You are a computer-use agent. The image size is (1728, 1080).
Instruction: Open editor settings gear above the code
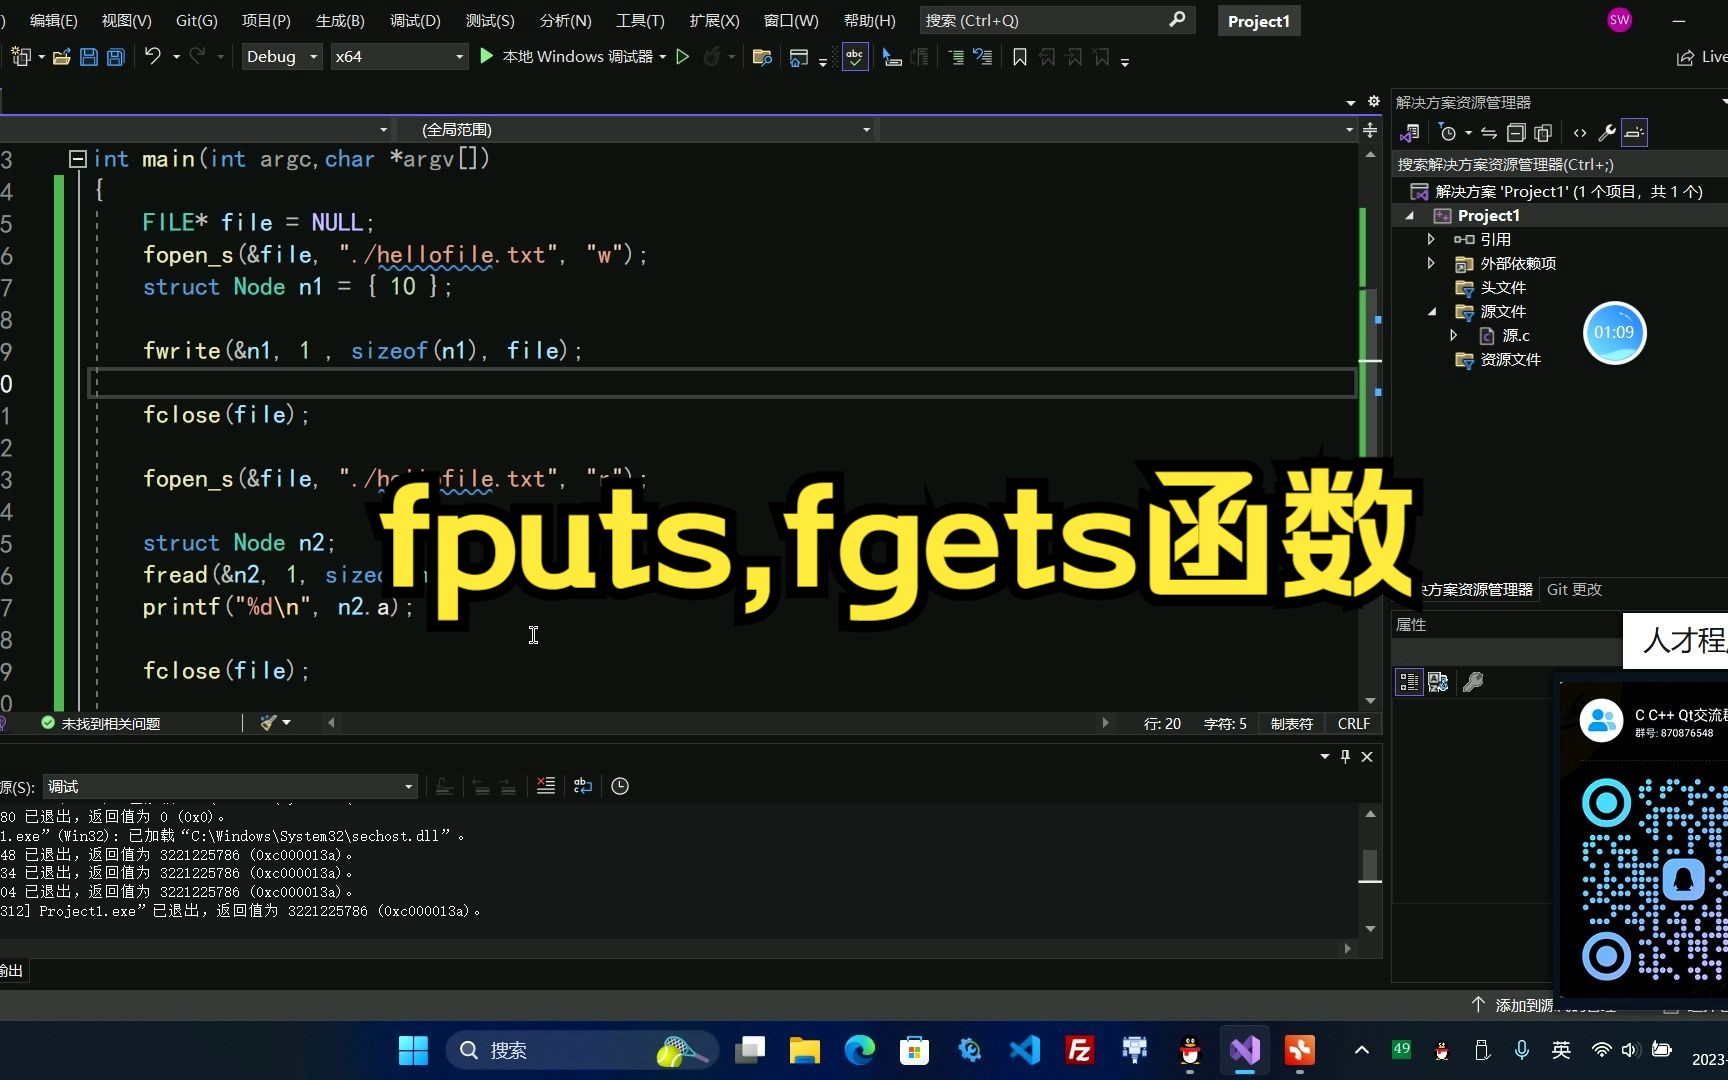coord(1374,101)
